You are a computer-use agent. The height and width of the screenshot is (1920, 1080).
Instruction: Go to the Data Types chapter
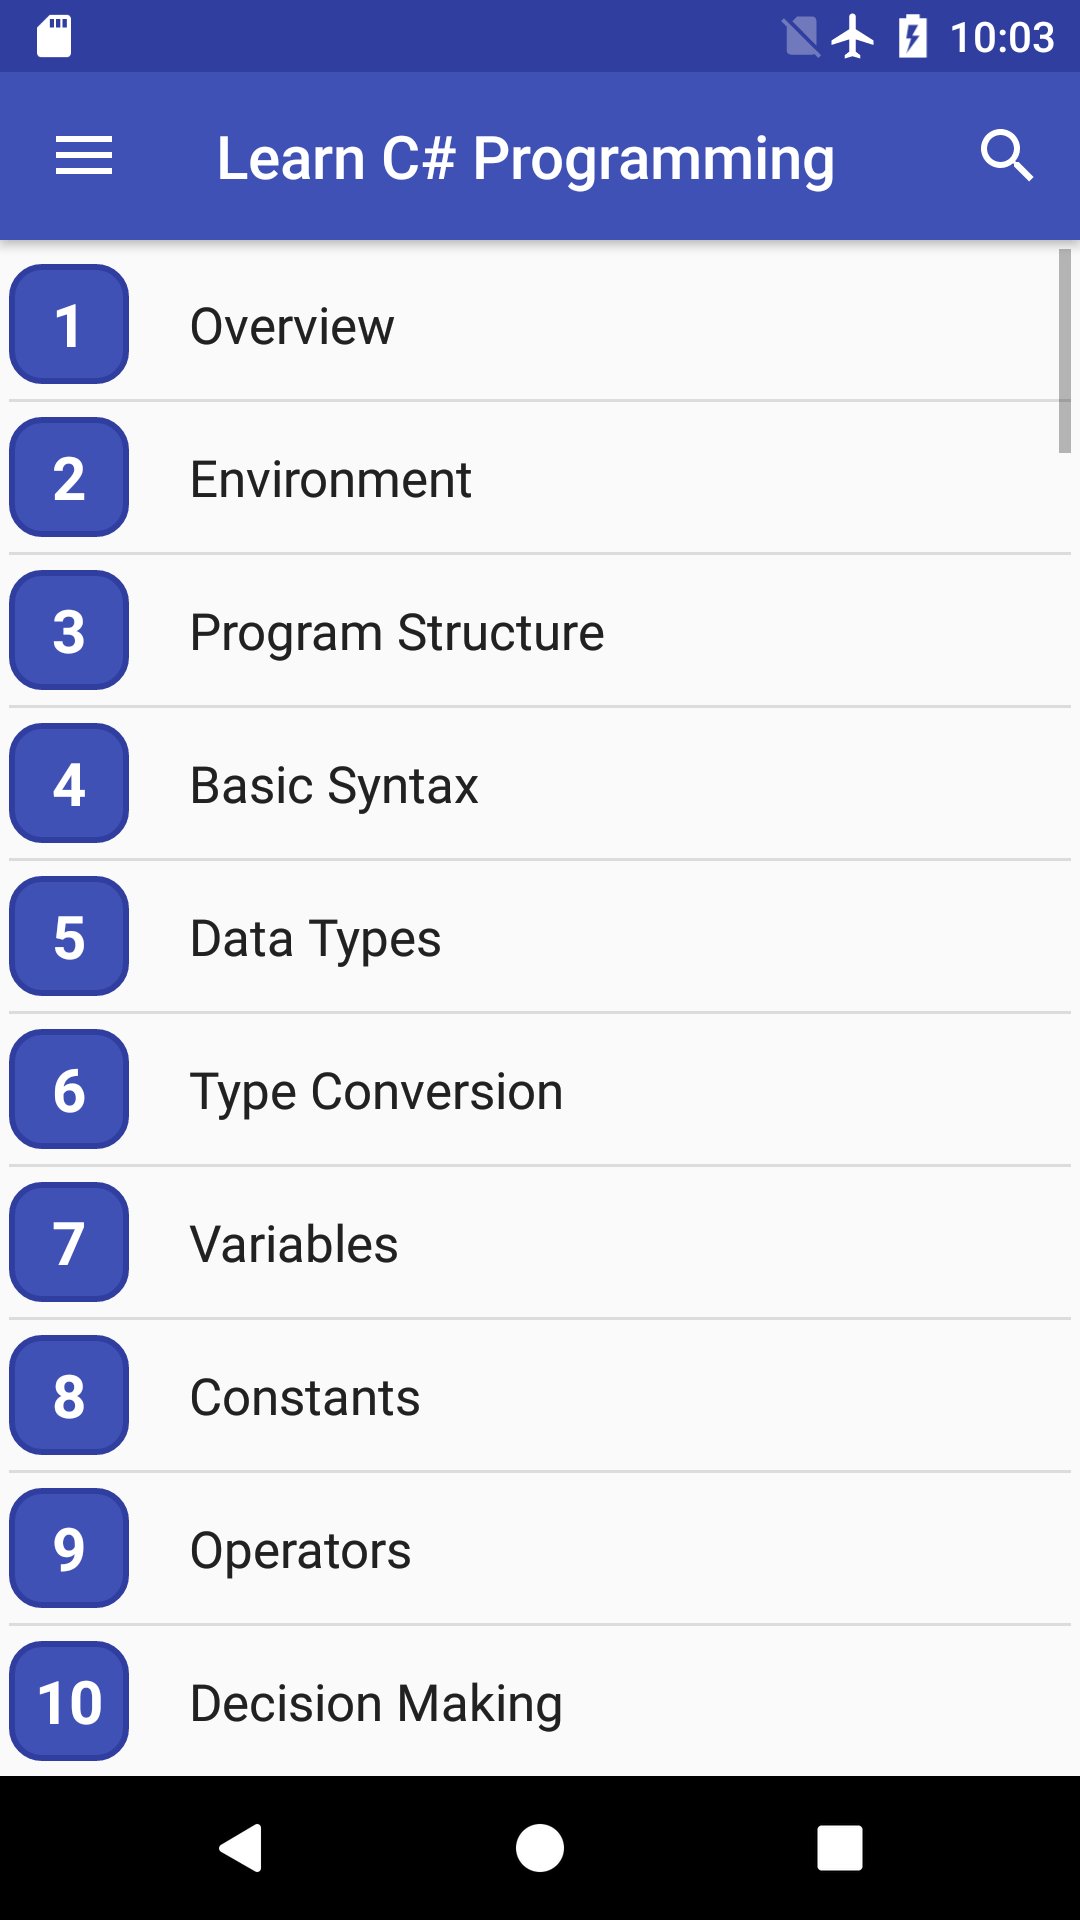tap(315, 938)
